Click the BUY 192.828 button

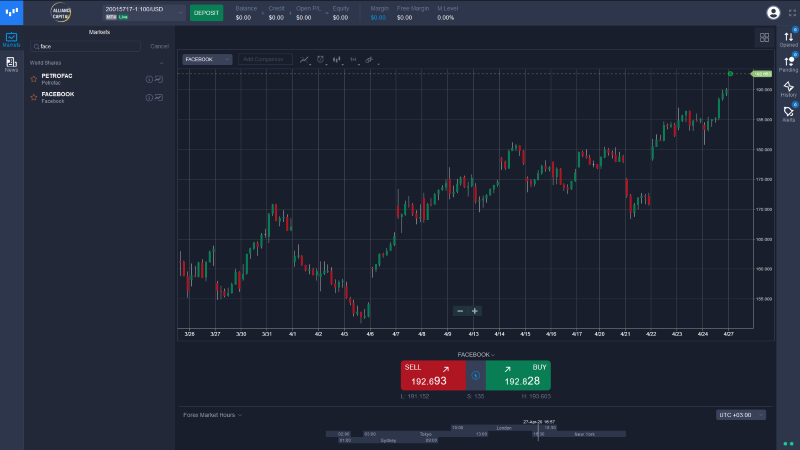518,376
